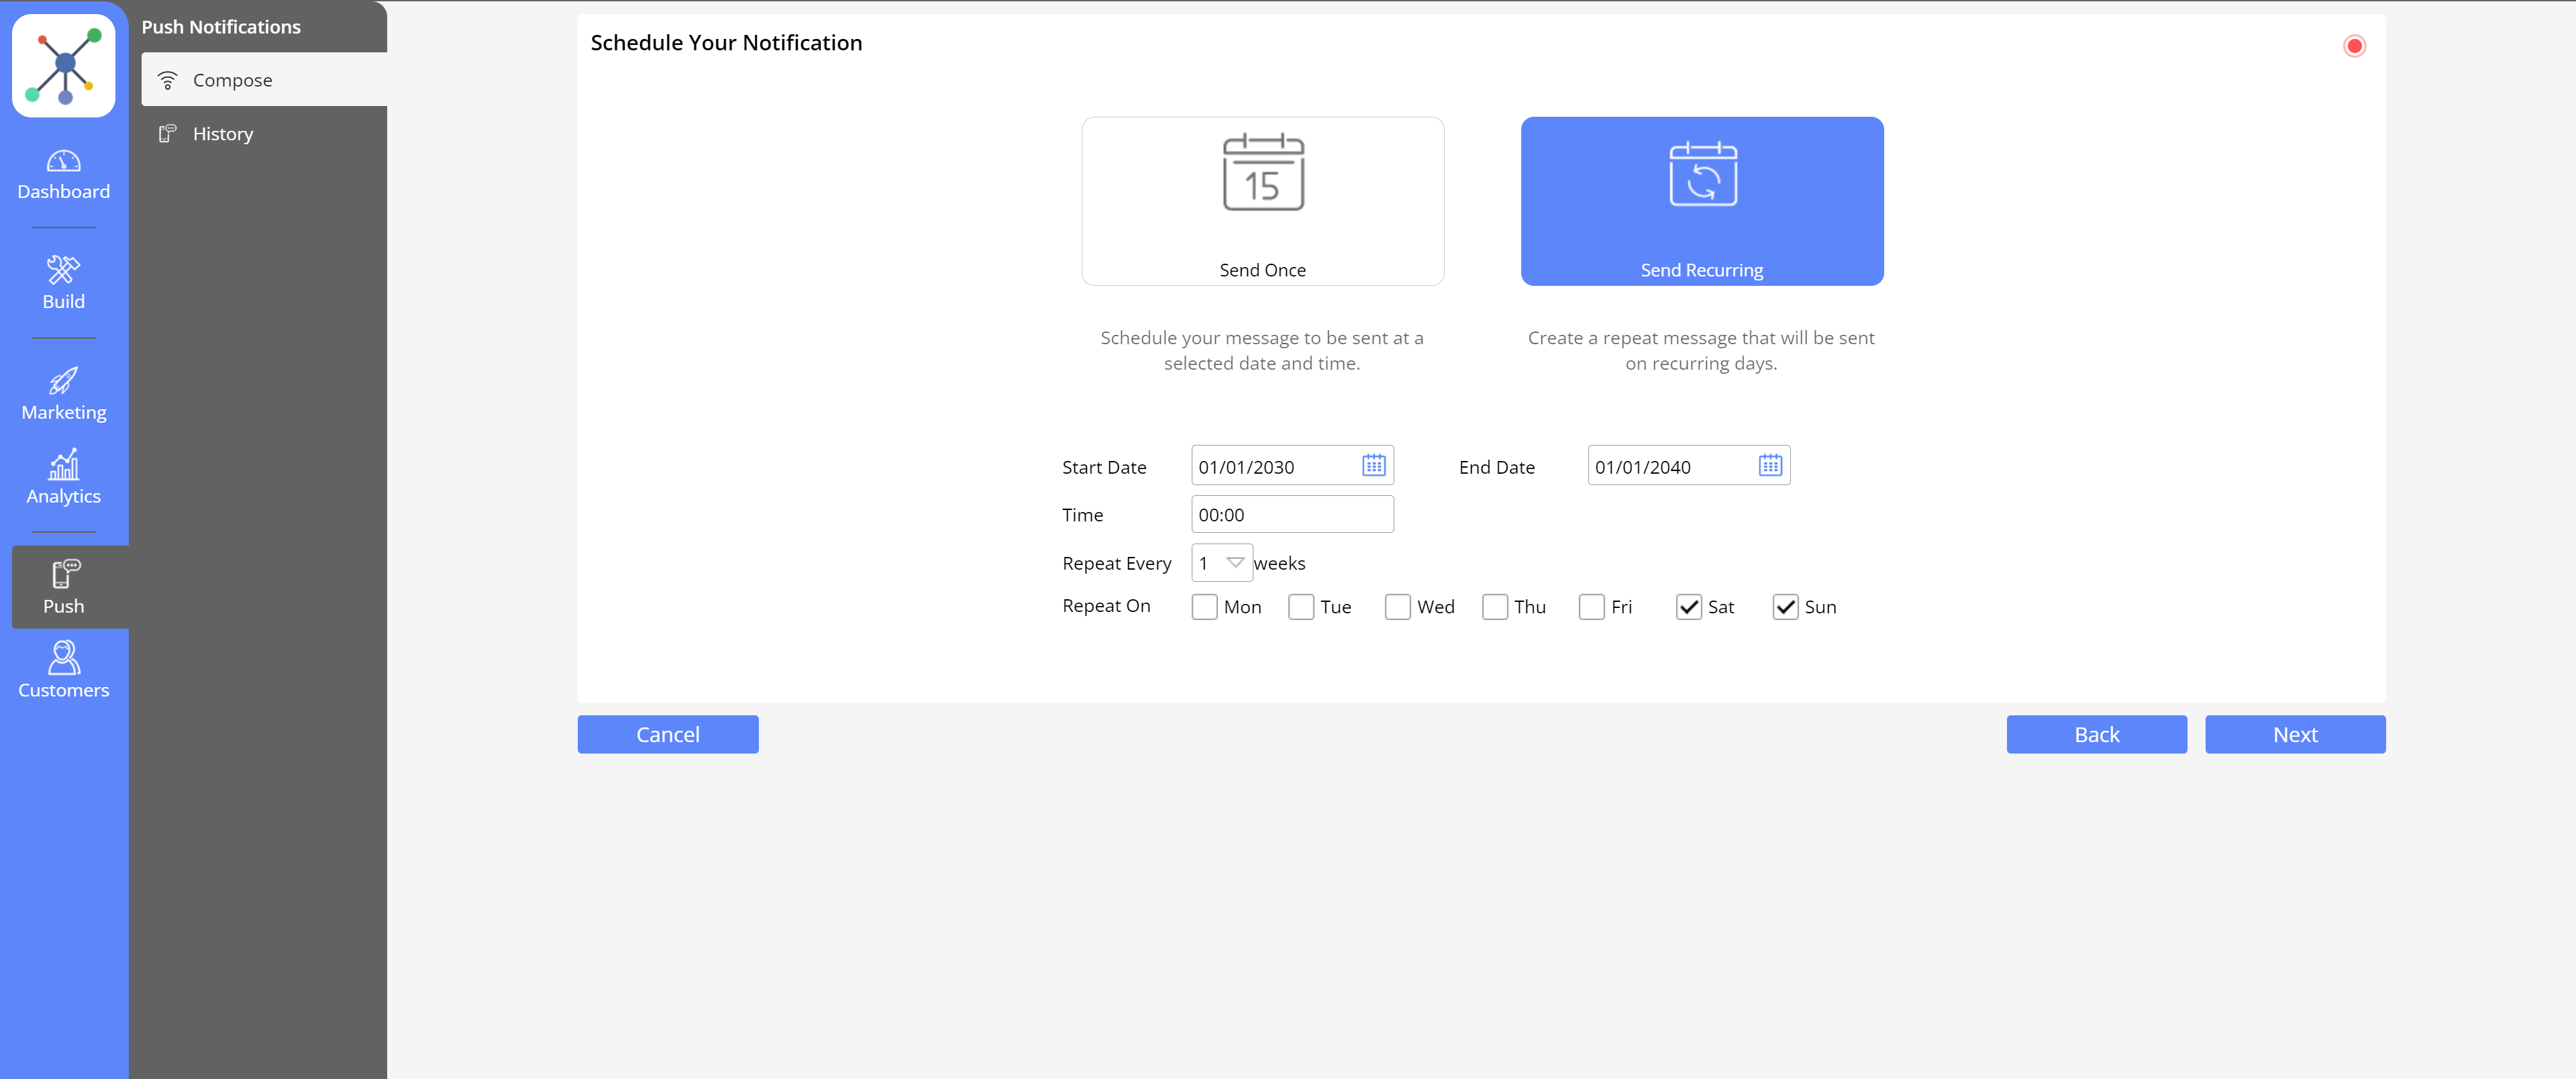The width and height of the screenshot is (2576, 1079).
Task: Go Back to previous step
Action: 2095,735
